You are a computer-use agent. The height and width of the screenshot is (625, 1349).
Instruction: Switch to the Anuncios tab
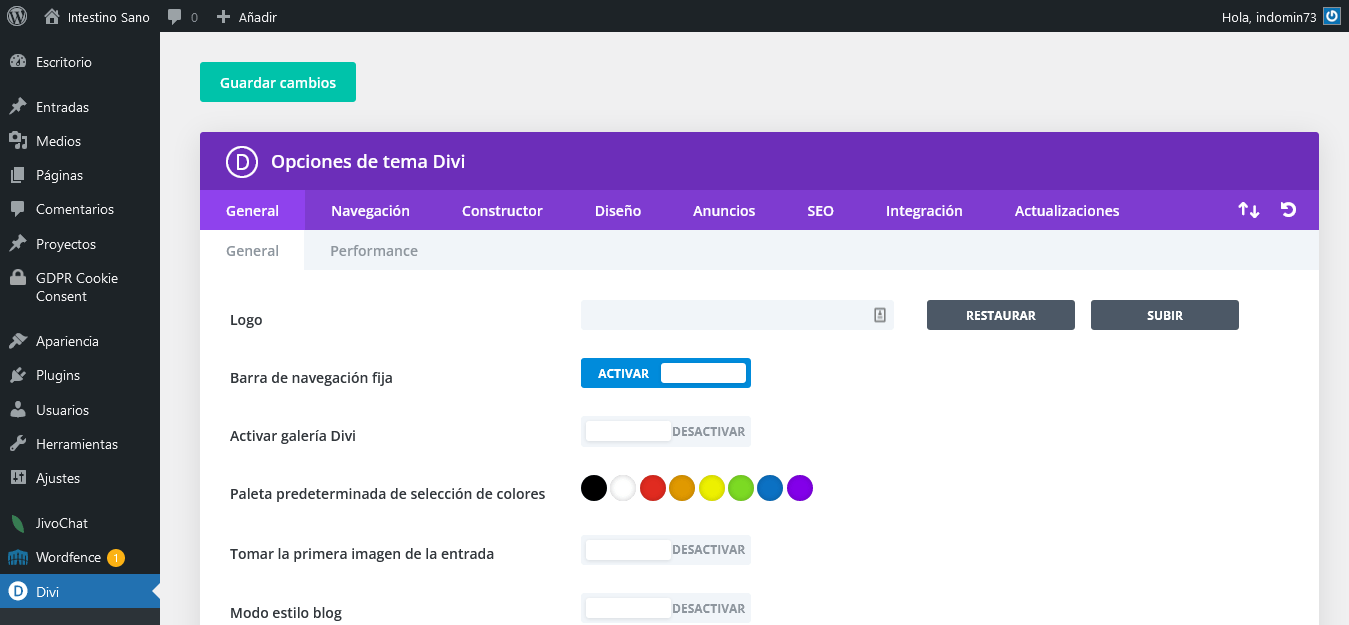[x=724, y=210]
